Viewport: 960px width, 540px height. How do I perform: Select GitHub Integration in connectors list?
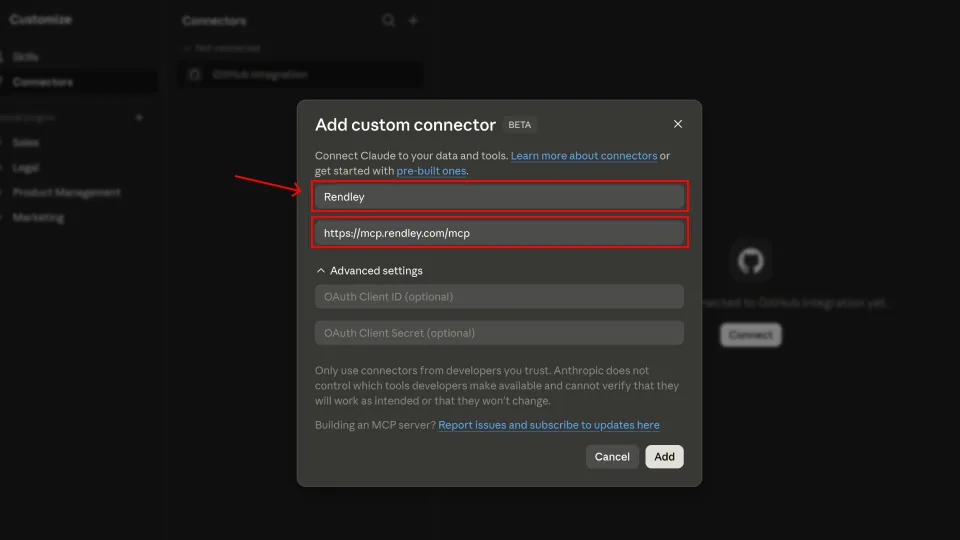tap(300, 75)
